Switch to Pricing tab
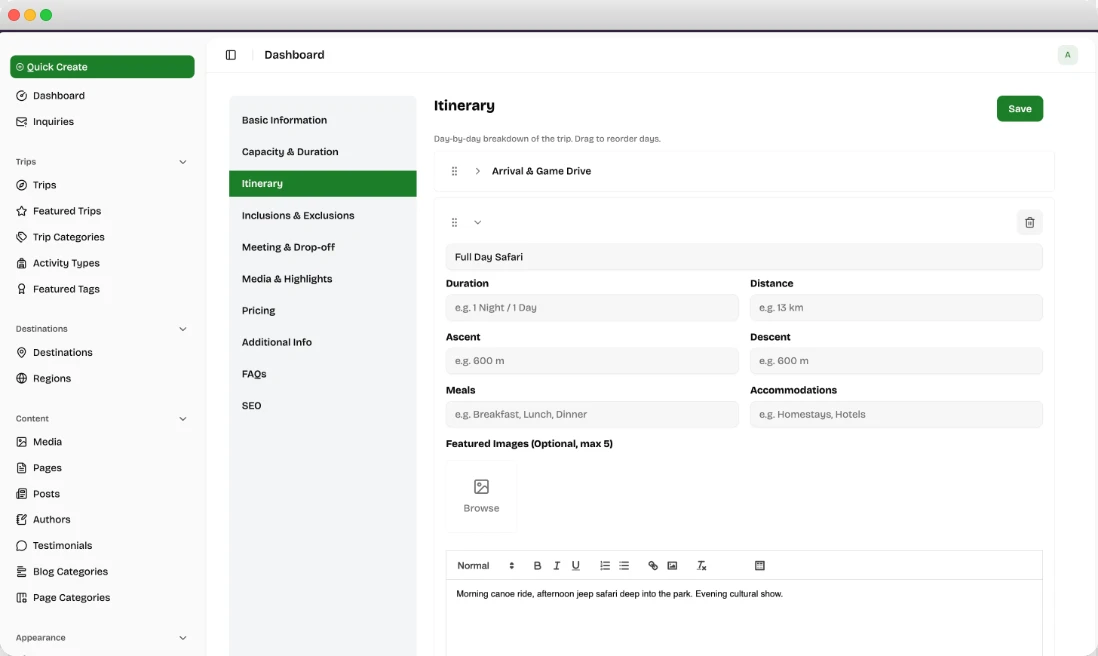 [323, 310]
